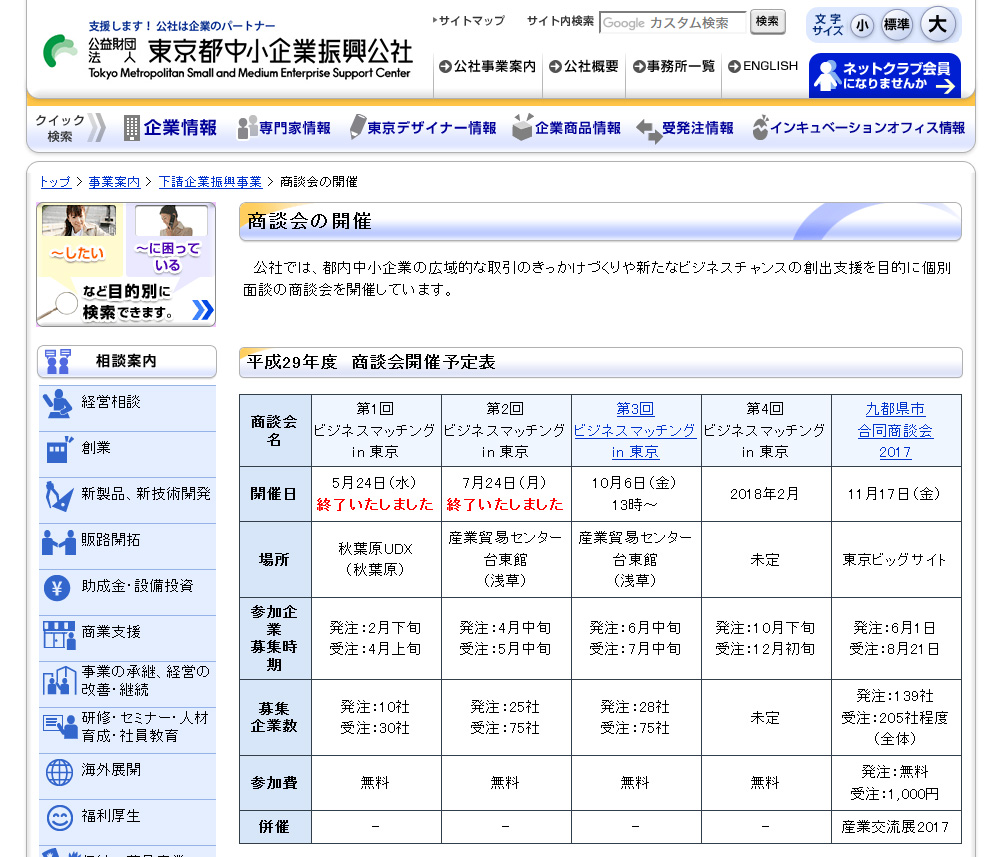Click the 海外展開 globe icon

pyautogui.click(x=58, y=771)
